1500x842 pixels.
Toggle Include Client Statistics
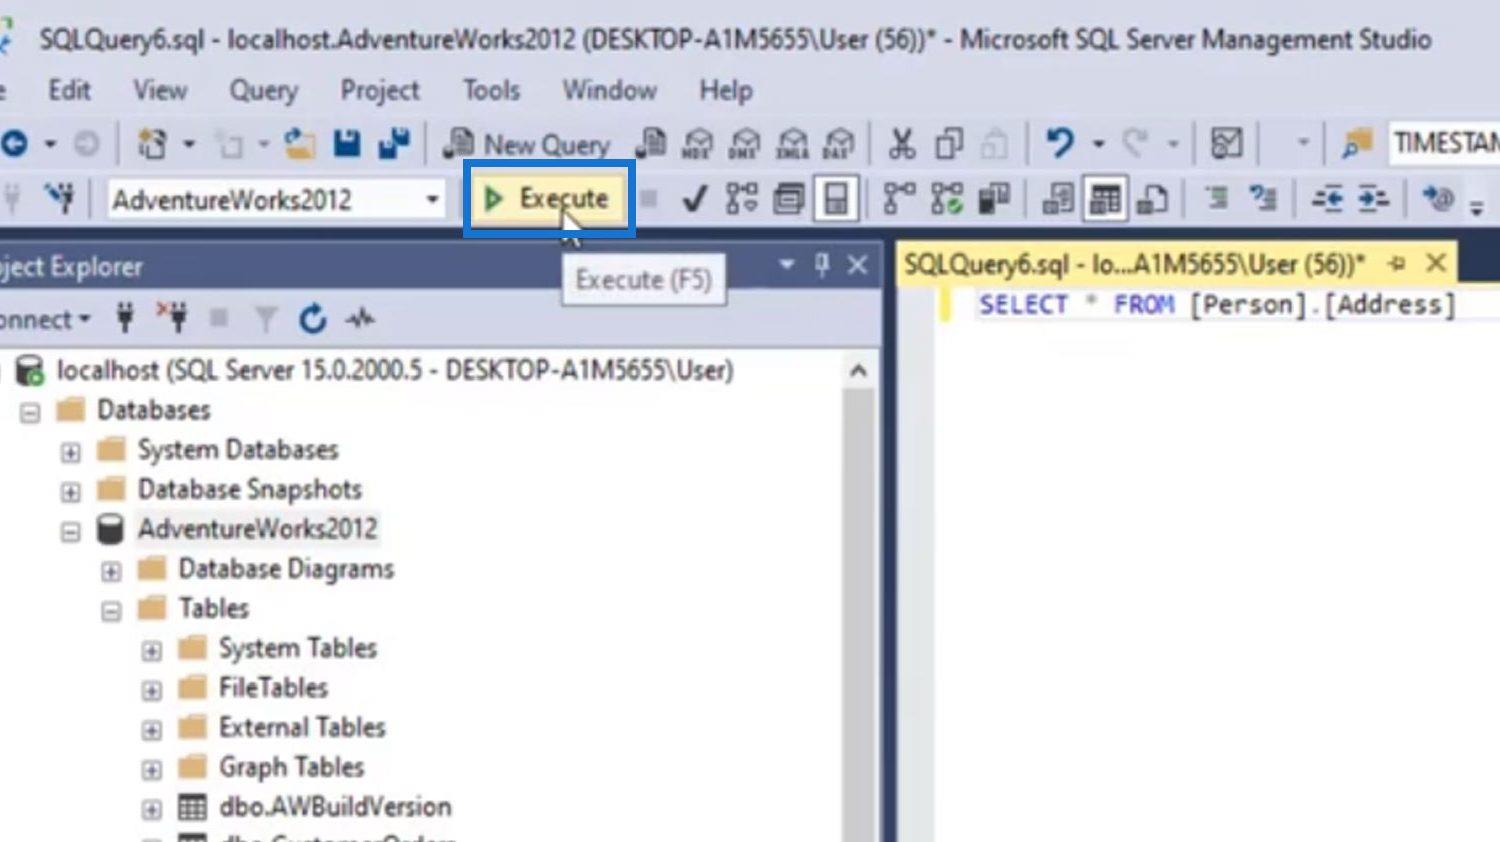[x=993, y=199]
